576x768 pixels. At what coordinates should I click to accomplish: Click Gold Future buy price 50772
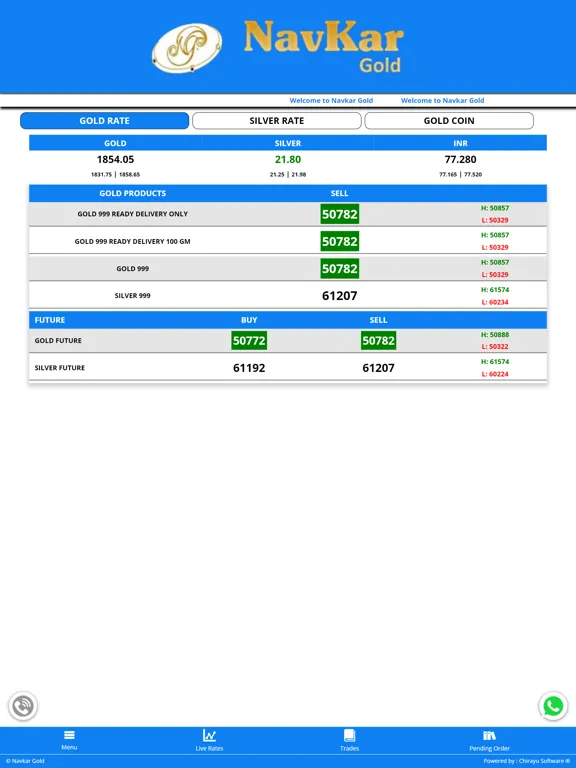click(x=249, y=340)
